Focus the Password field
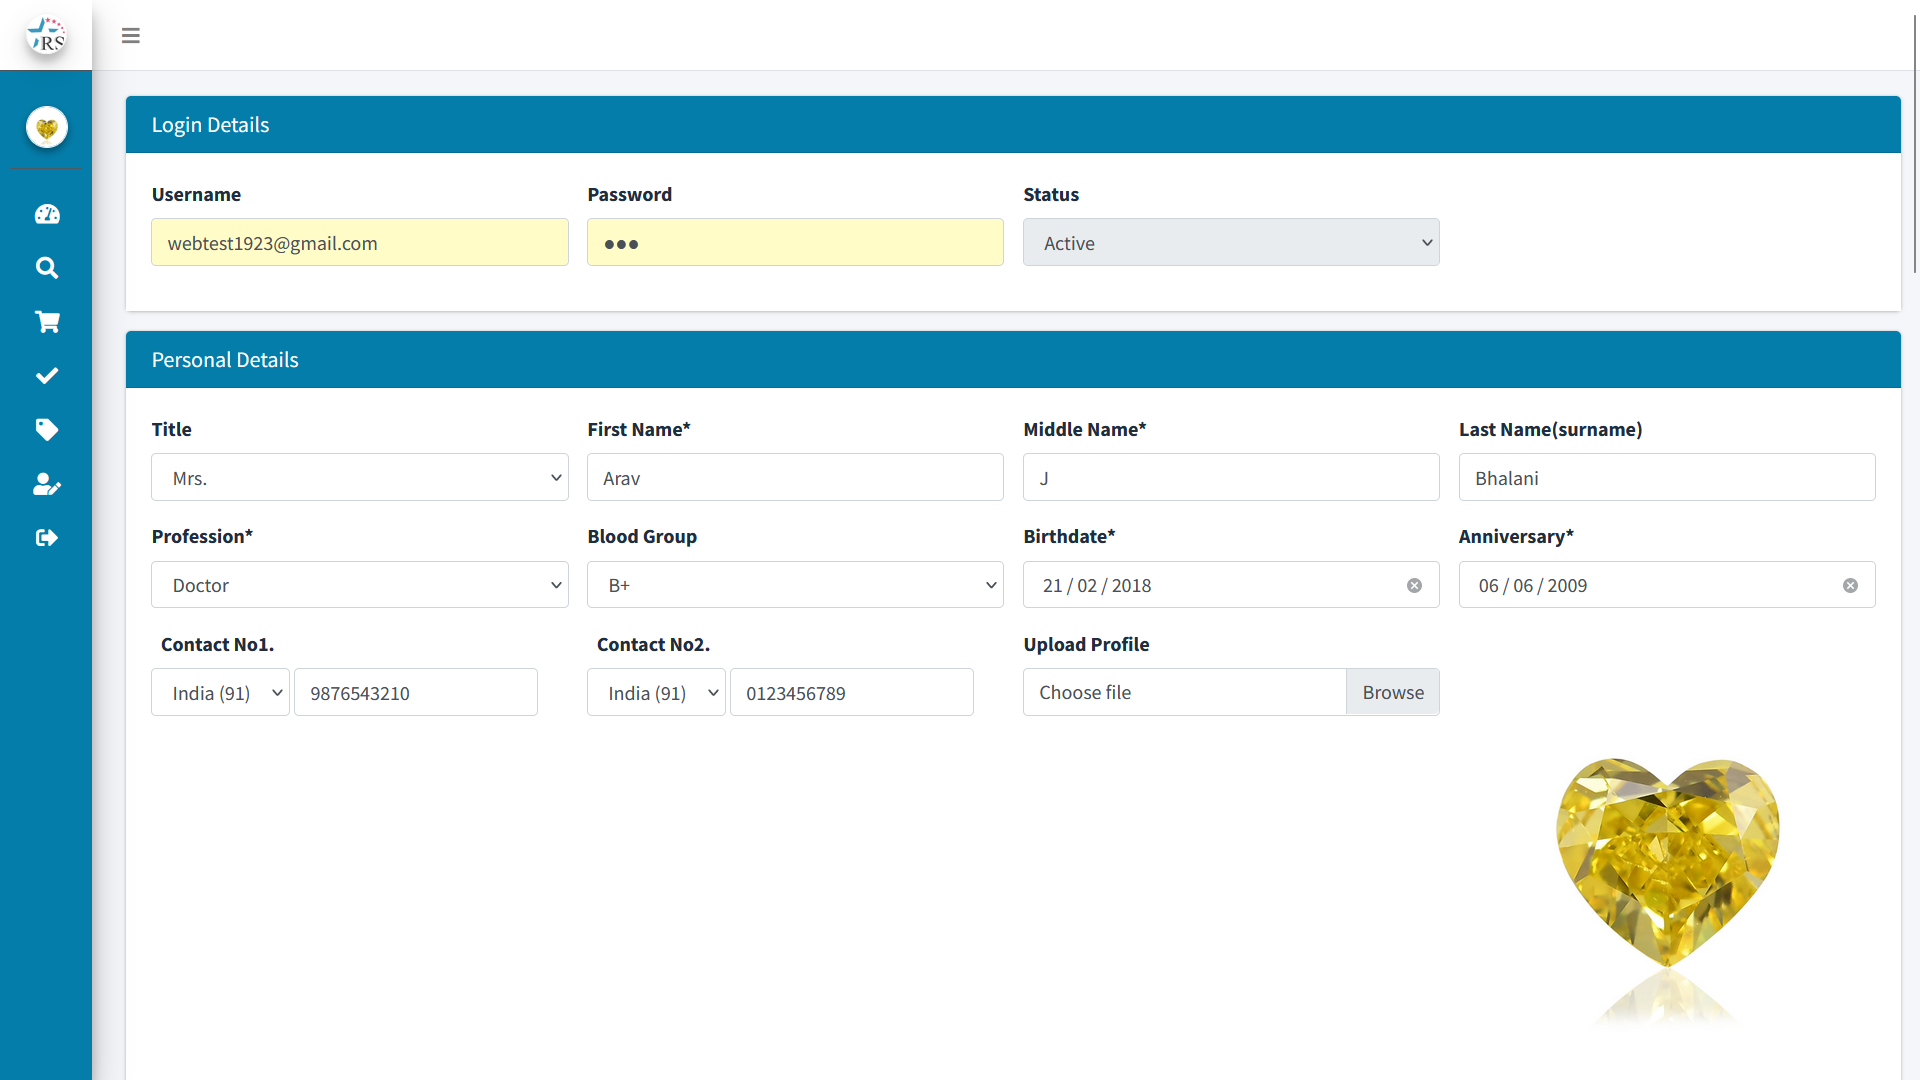Image resolution: width=1920 pixels, height=1080 pixels. click(795, 243)
